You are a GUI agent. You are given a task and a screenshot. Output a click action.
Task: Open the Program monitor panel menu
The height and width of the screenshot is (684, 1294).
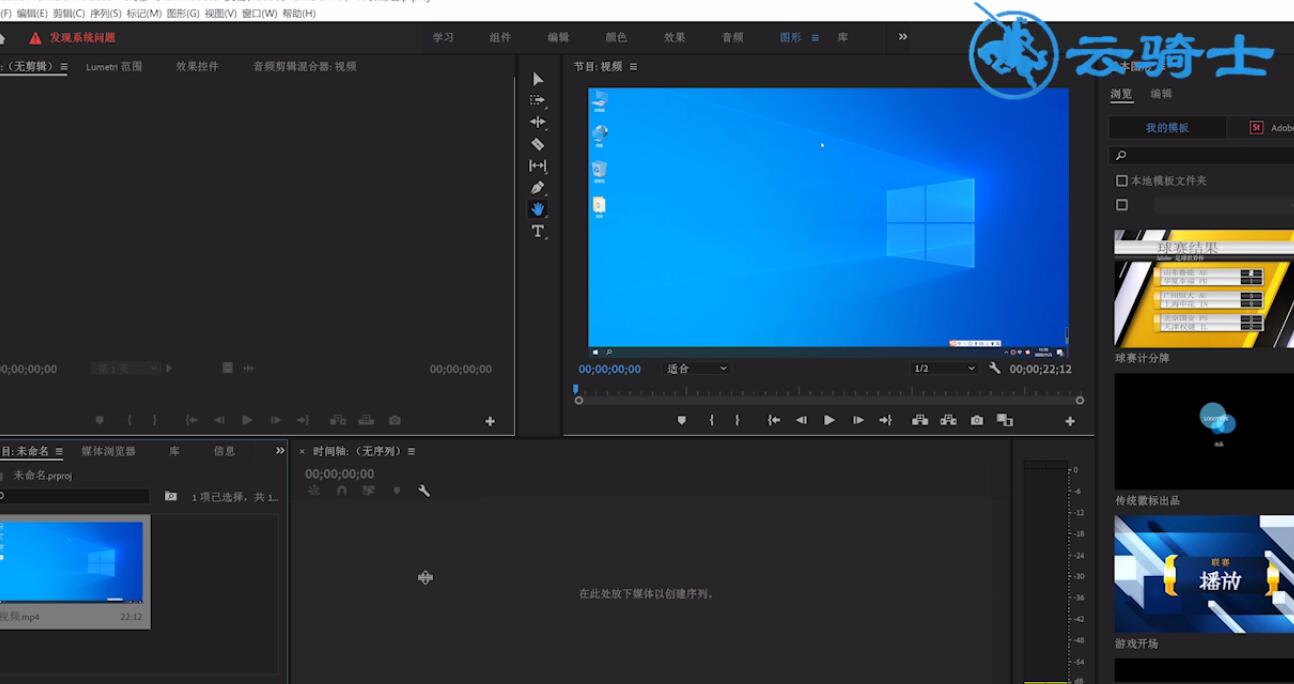click(x=633, y=67)
